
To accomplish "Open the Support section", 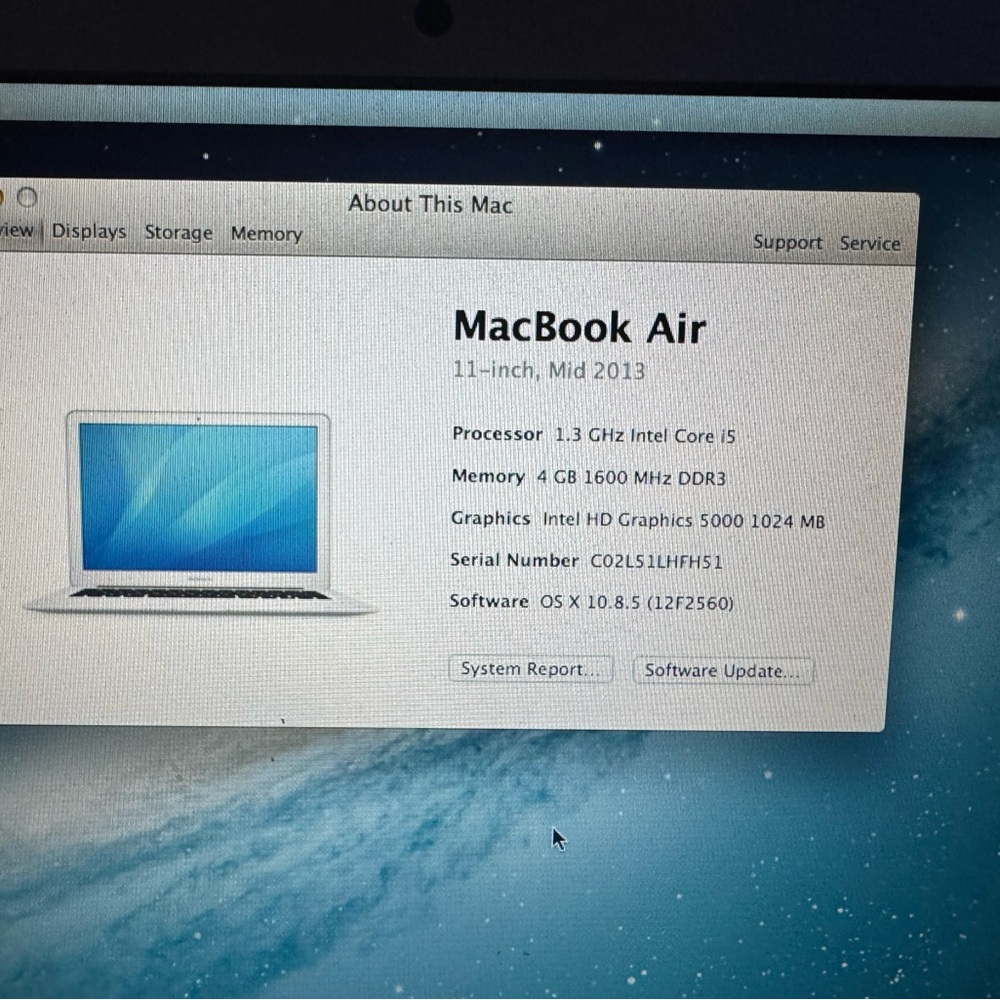I will (788, 242).
